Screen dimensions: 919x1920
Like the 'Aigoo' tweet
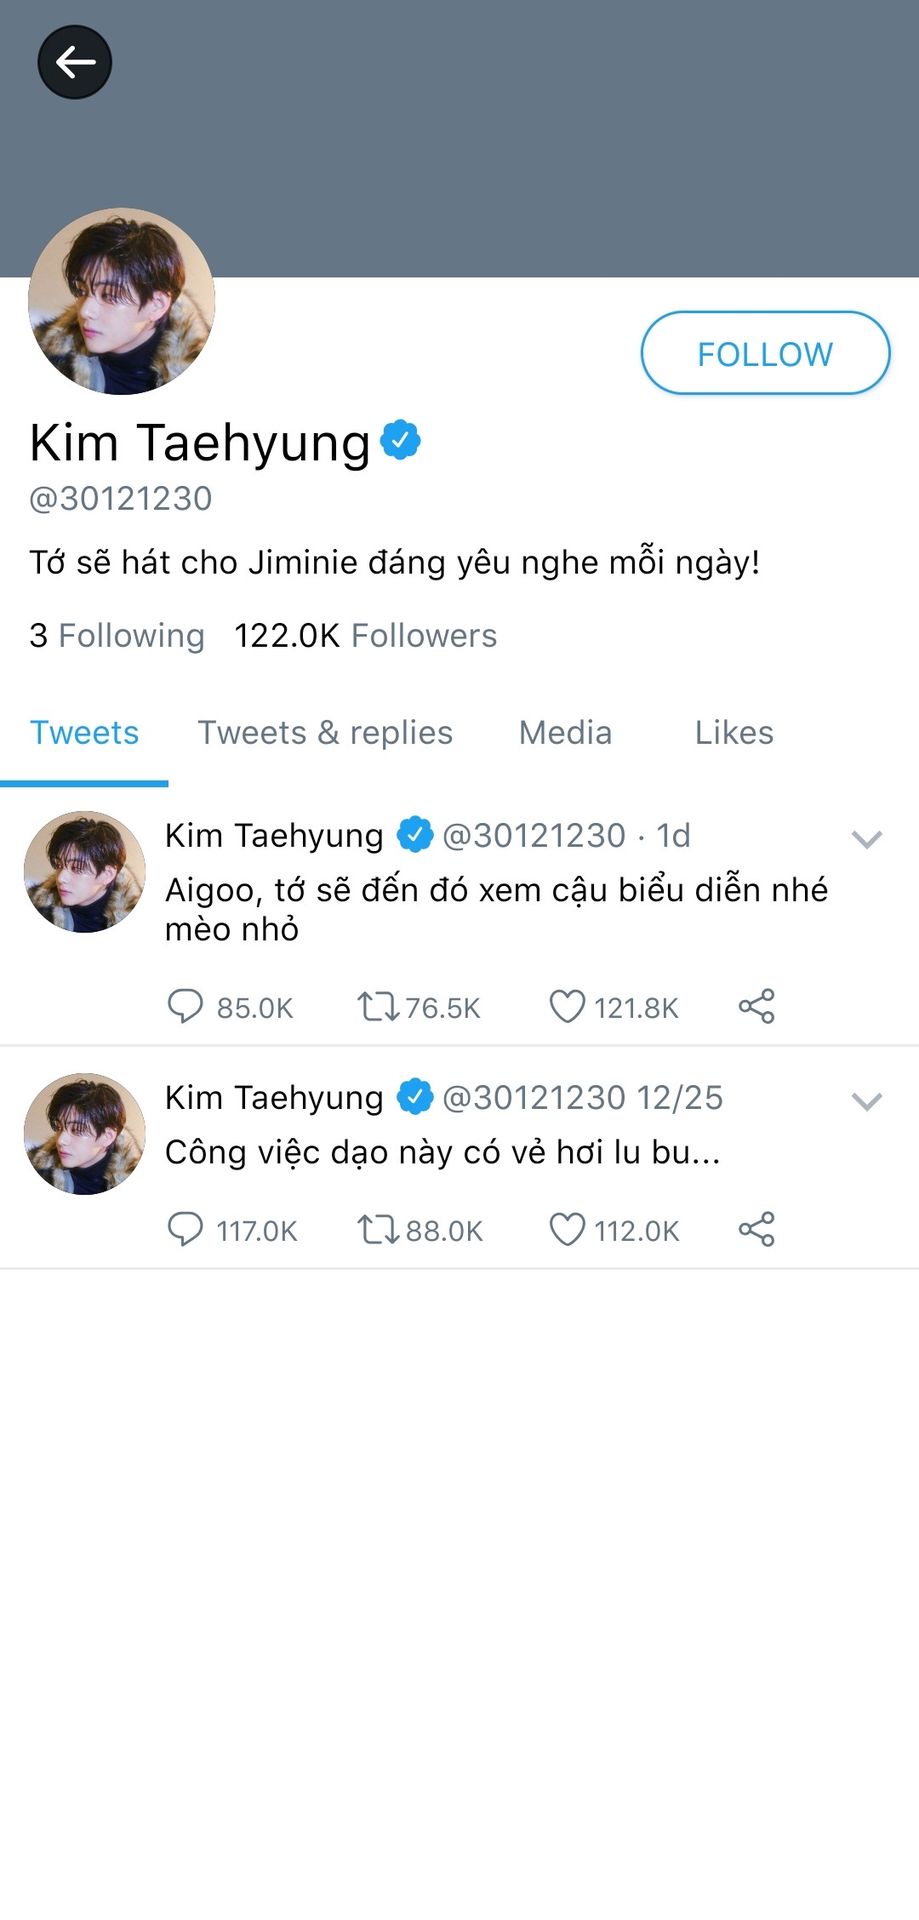pyautogui.click(x=567, y=1006)
